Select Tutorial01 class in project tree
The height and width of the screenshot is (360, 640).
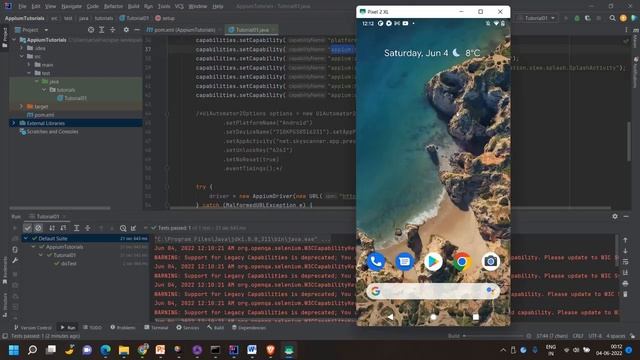coord(72,98)
